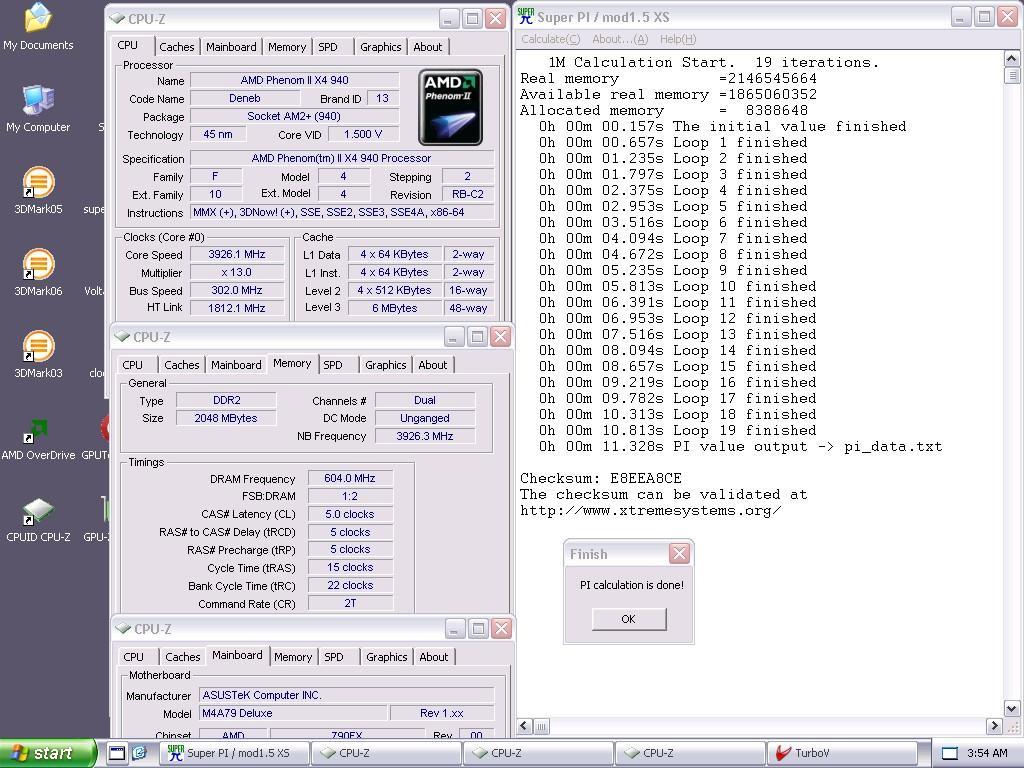Click the Start button

tap(48, 753)
